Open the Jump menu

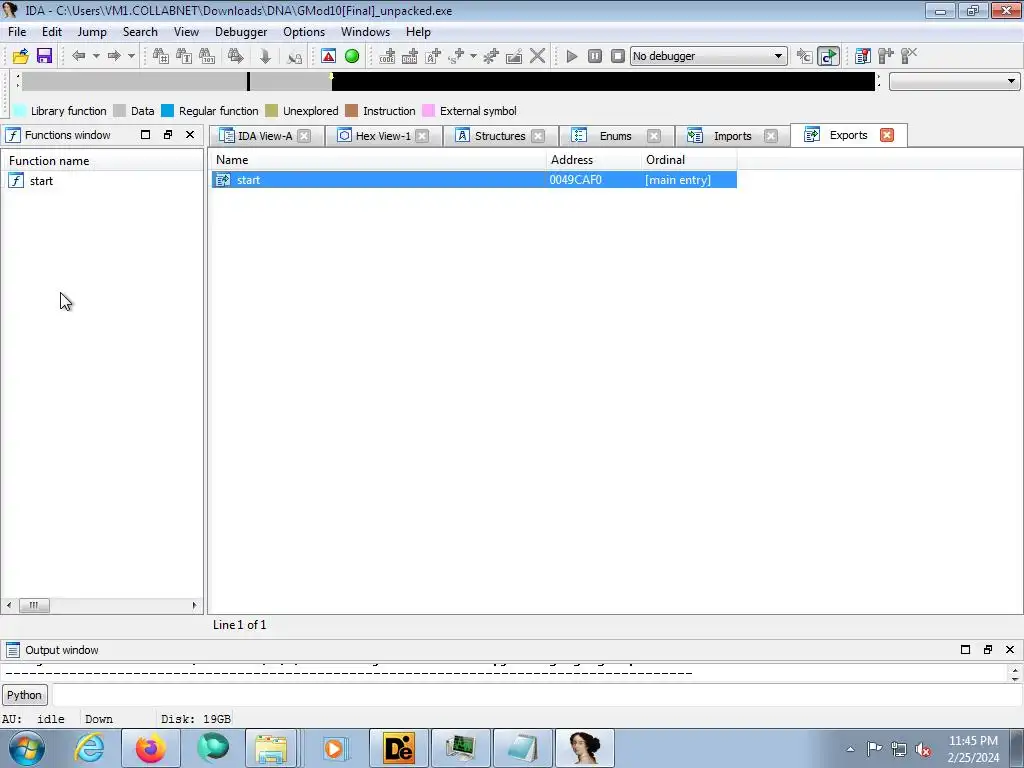point(92,32)
